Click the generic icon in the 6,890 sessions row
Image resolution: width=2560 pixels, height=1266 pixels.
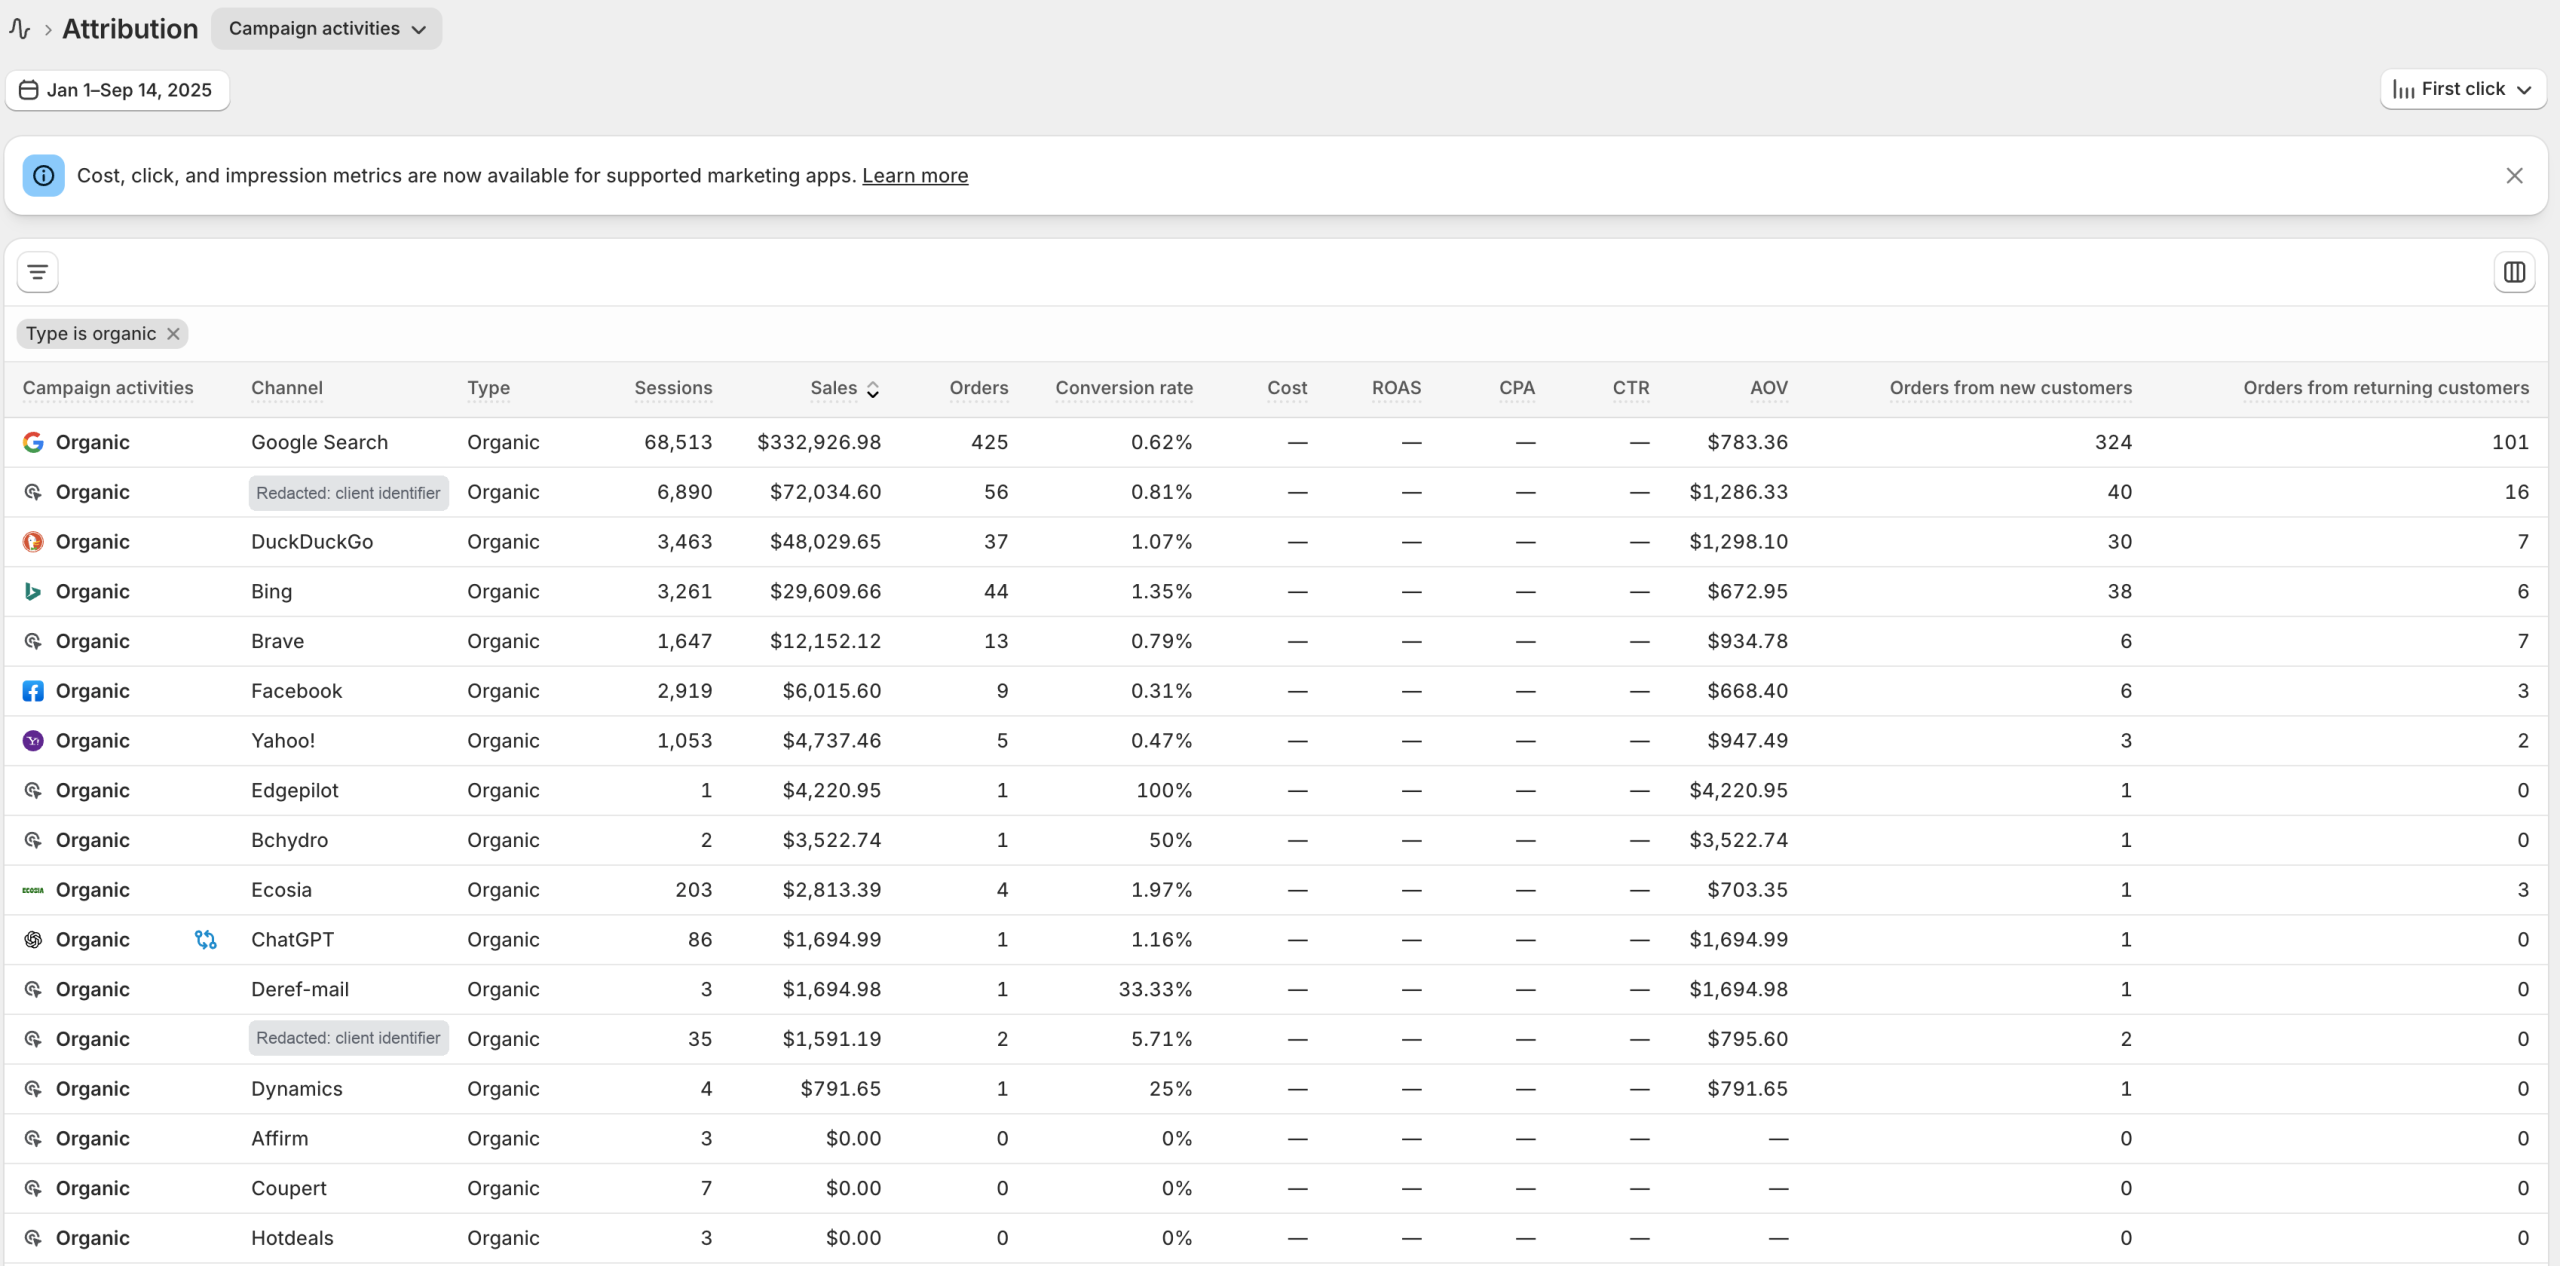pyautogui.click(x=33, y=492)
